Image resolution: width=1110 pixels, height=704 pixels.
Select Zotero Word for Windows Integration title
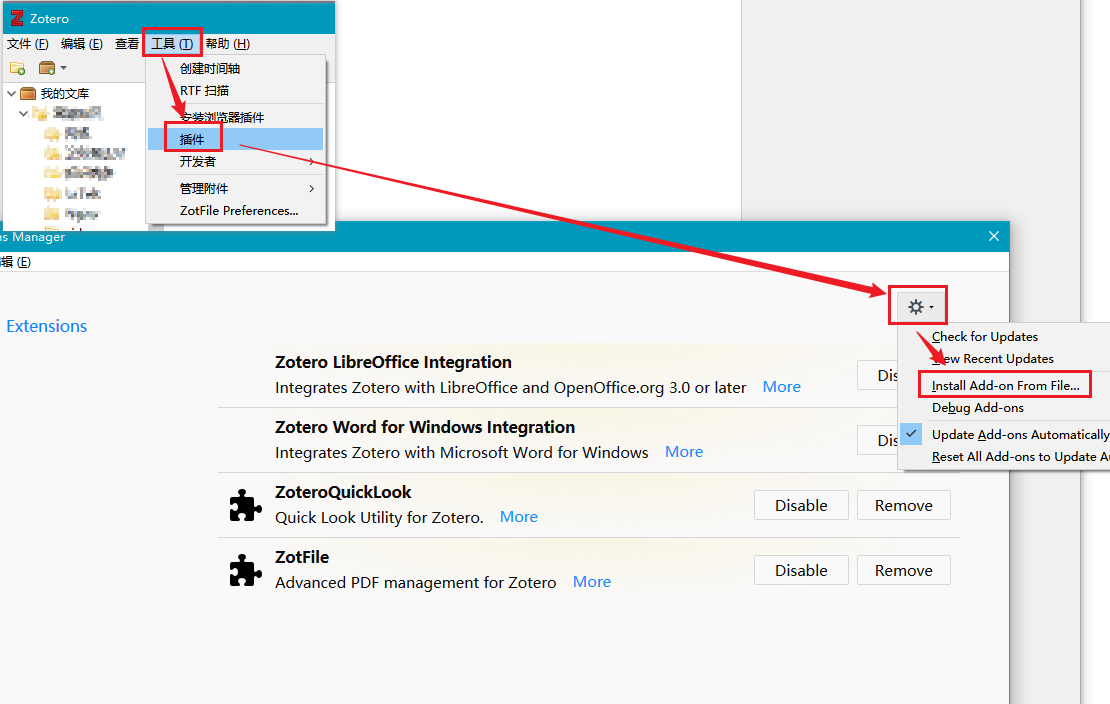click(425, 427)
